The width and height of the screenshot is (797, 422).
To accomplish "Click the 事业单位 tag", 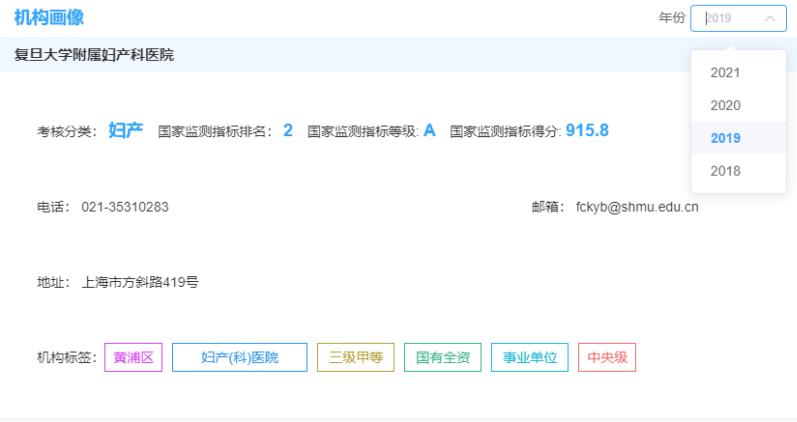I will (530, 357).
